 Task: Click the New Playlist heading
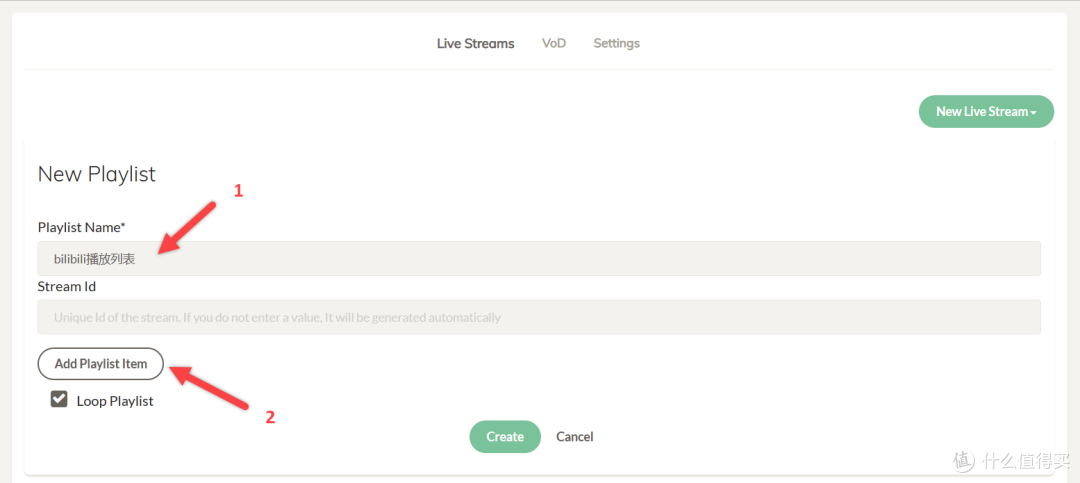tap(97, 174)
